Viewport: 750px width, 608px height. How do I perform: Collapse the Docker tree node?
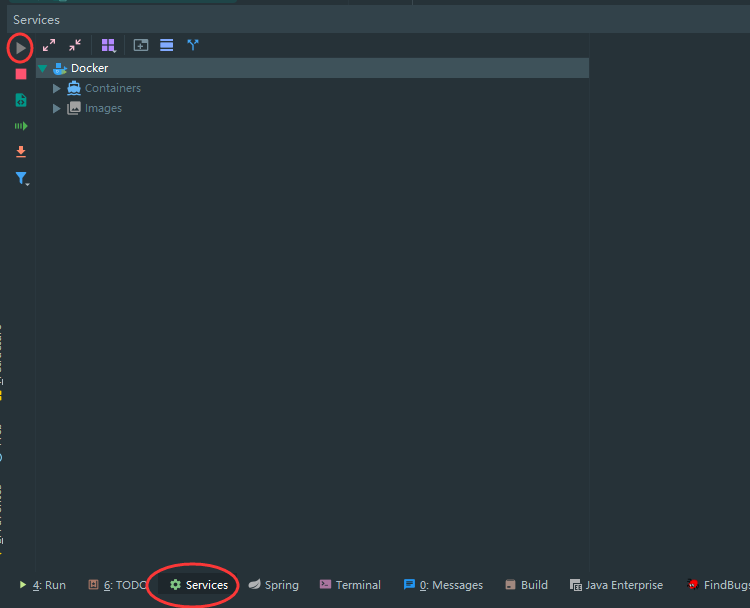coord(43,68)
